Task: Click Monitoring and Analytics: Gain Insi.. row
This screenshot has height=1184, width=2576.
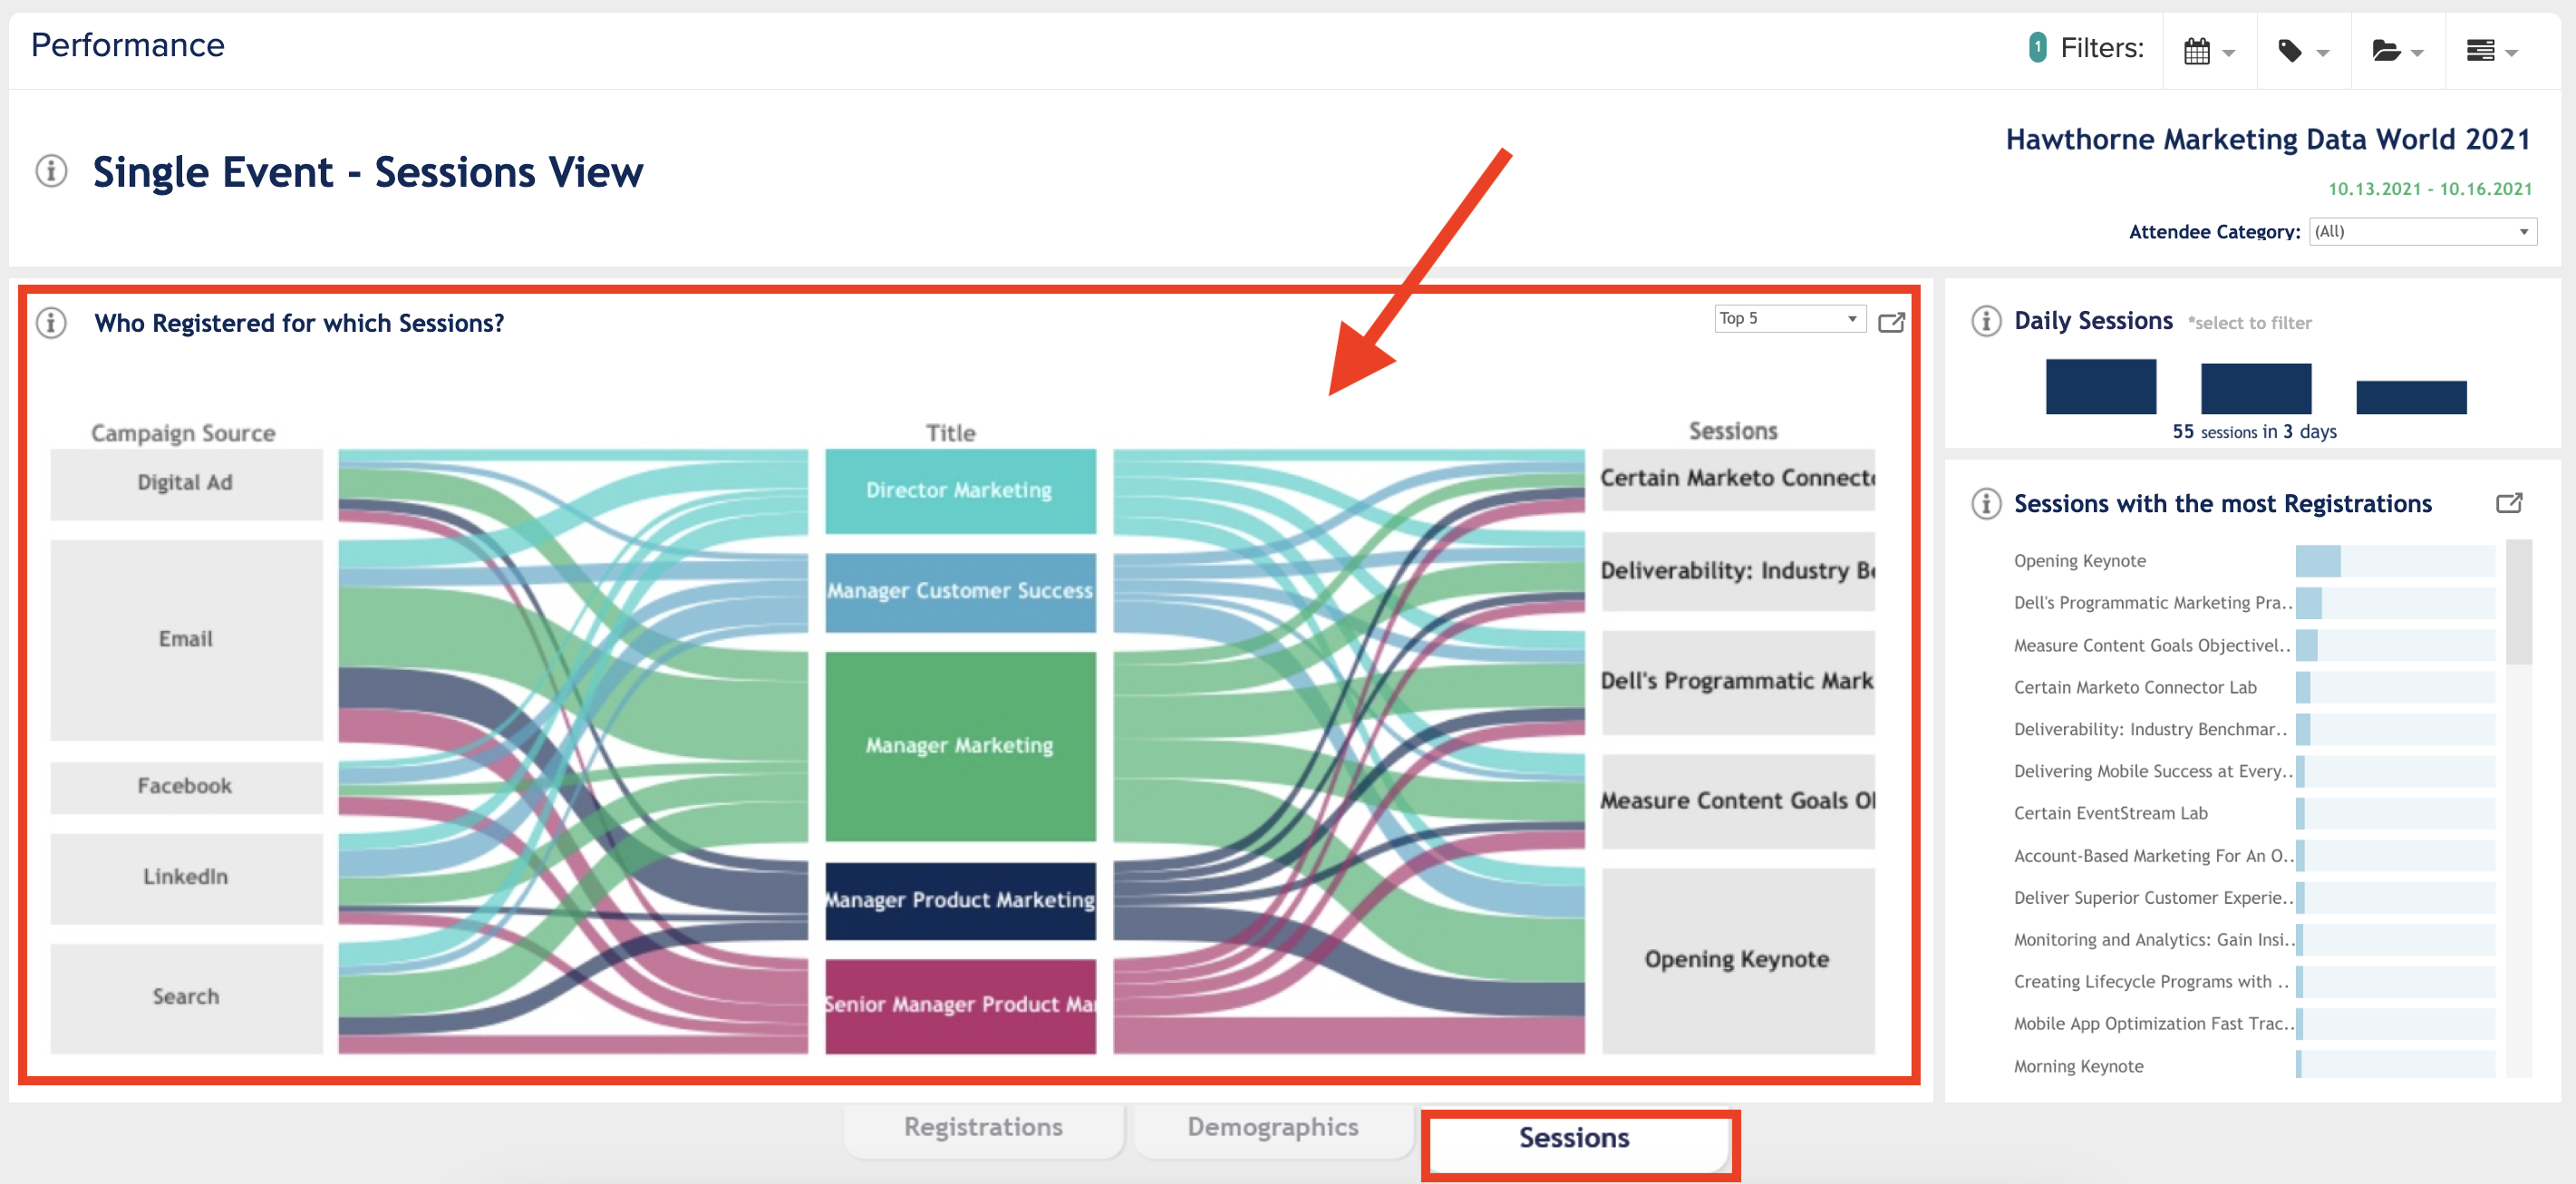Action: pos(2253,940)
